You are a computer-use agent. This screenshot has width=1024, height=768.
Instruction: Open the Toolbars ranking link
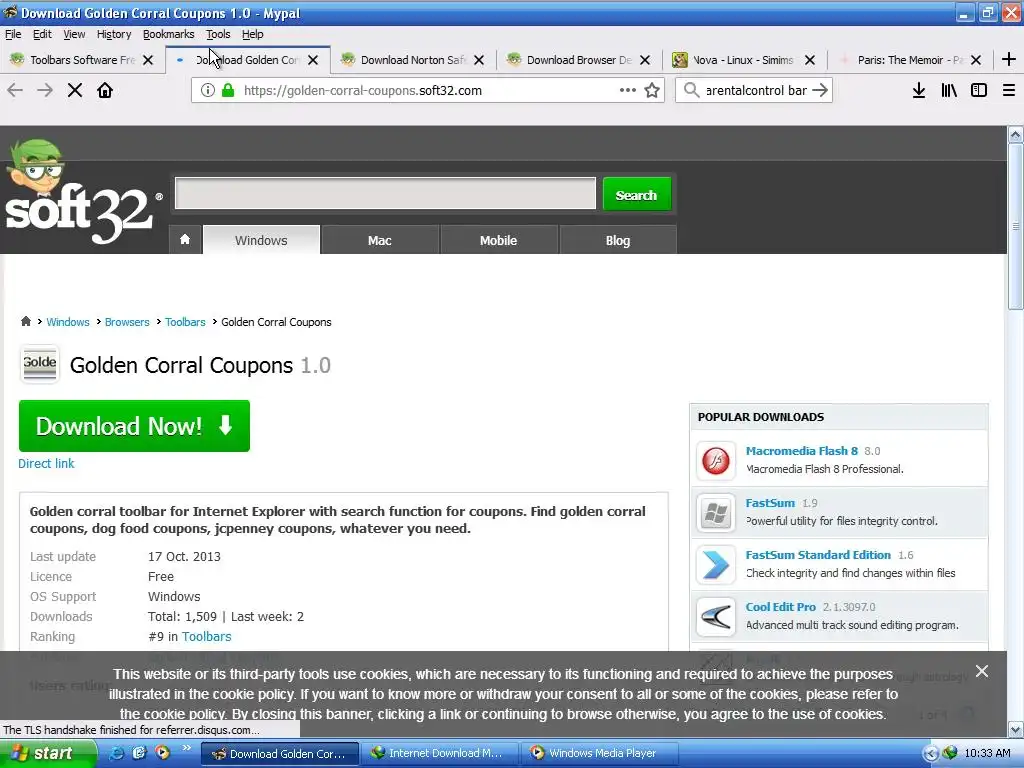tap(206, 636)
